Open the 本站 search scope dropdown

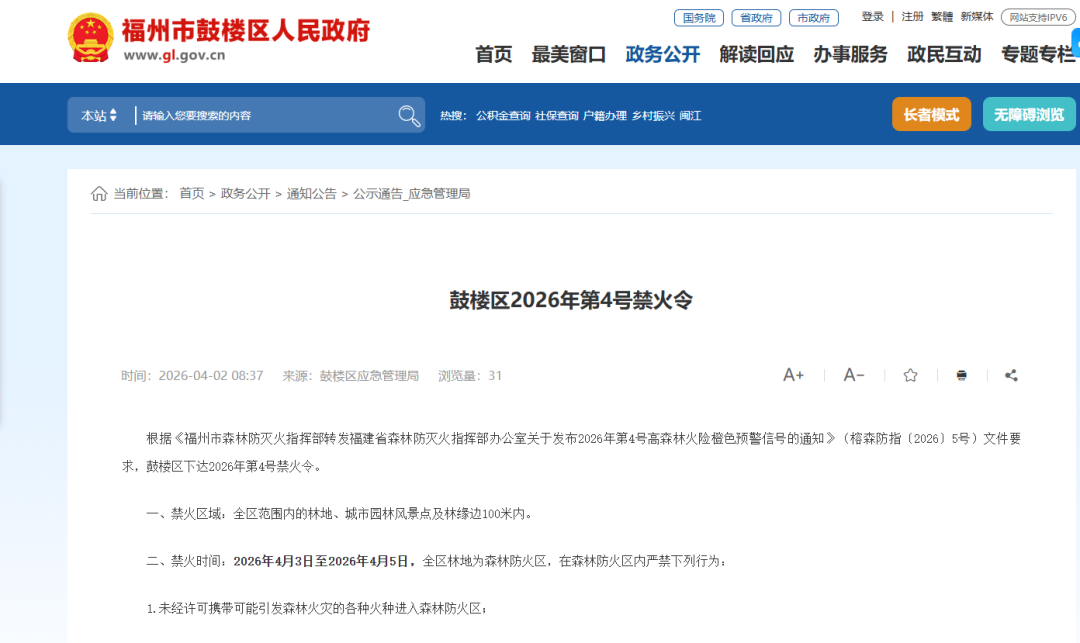point(99,116)
